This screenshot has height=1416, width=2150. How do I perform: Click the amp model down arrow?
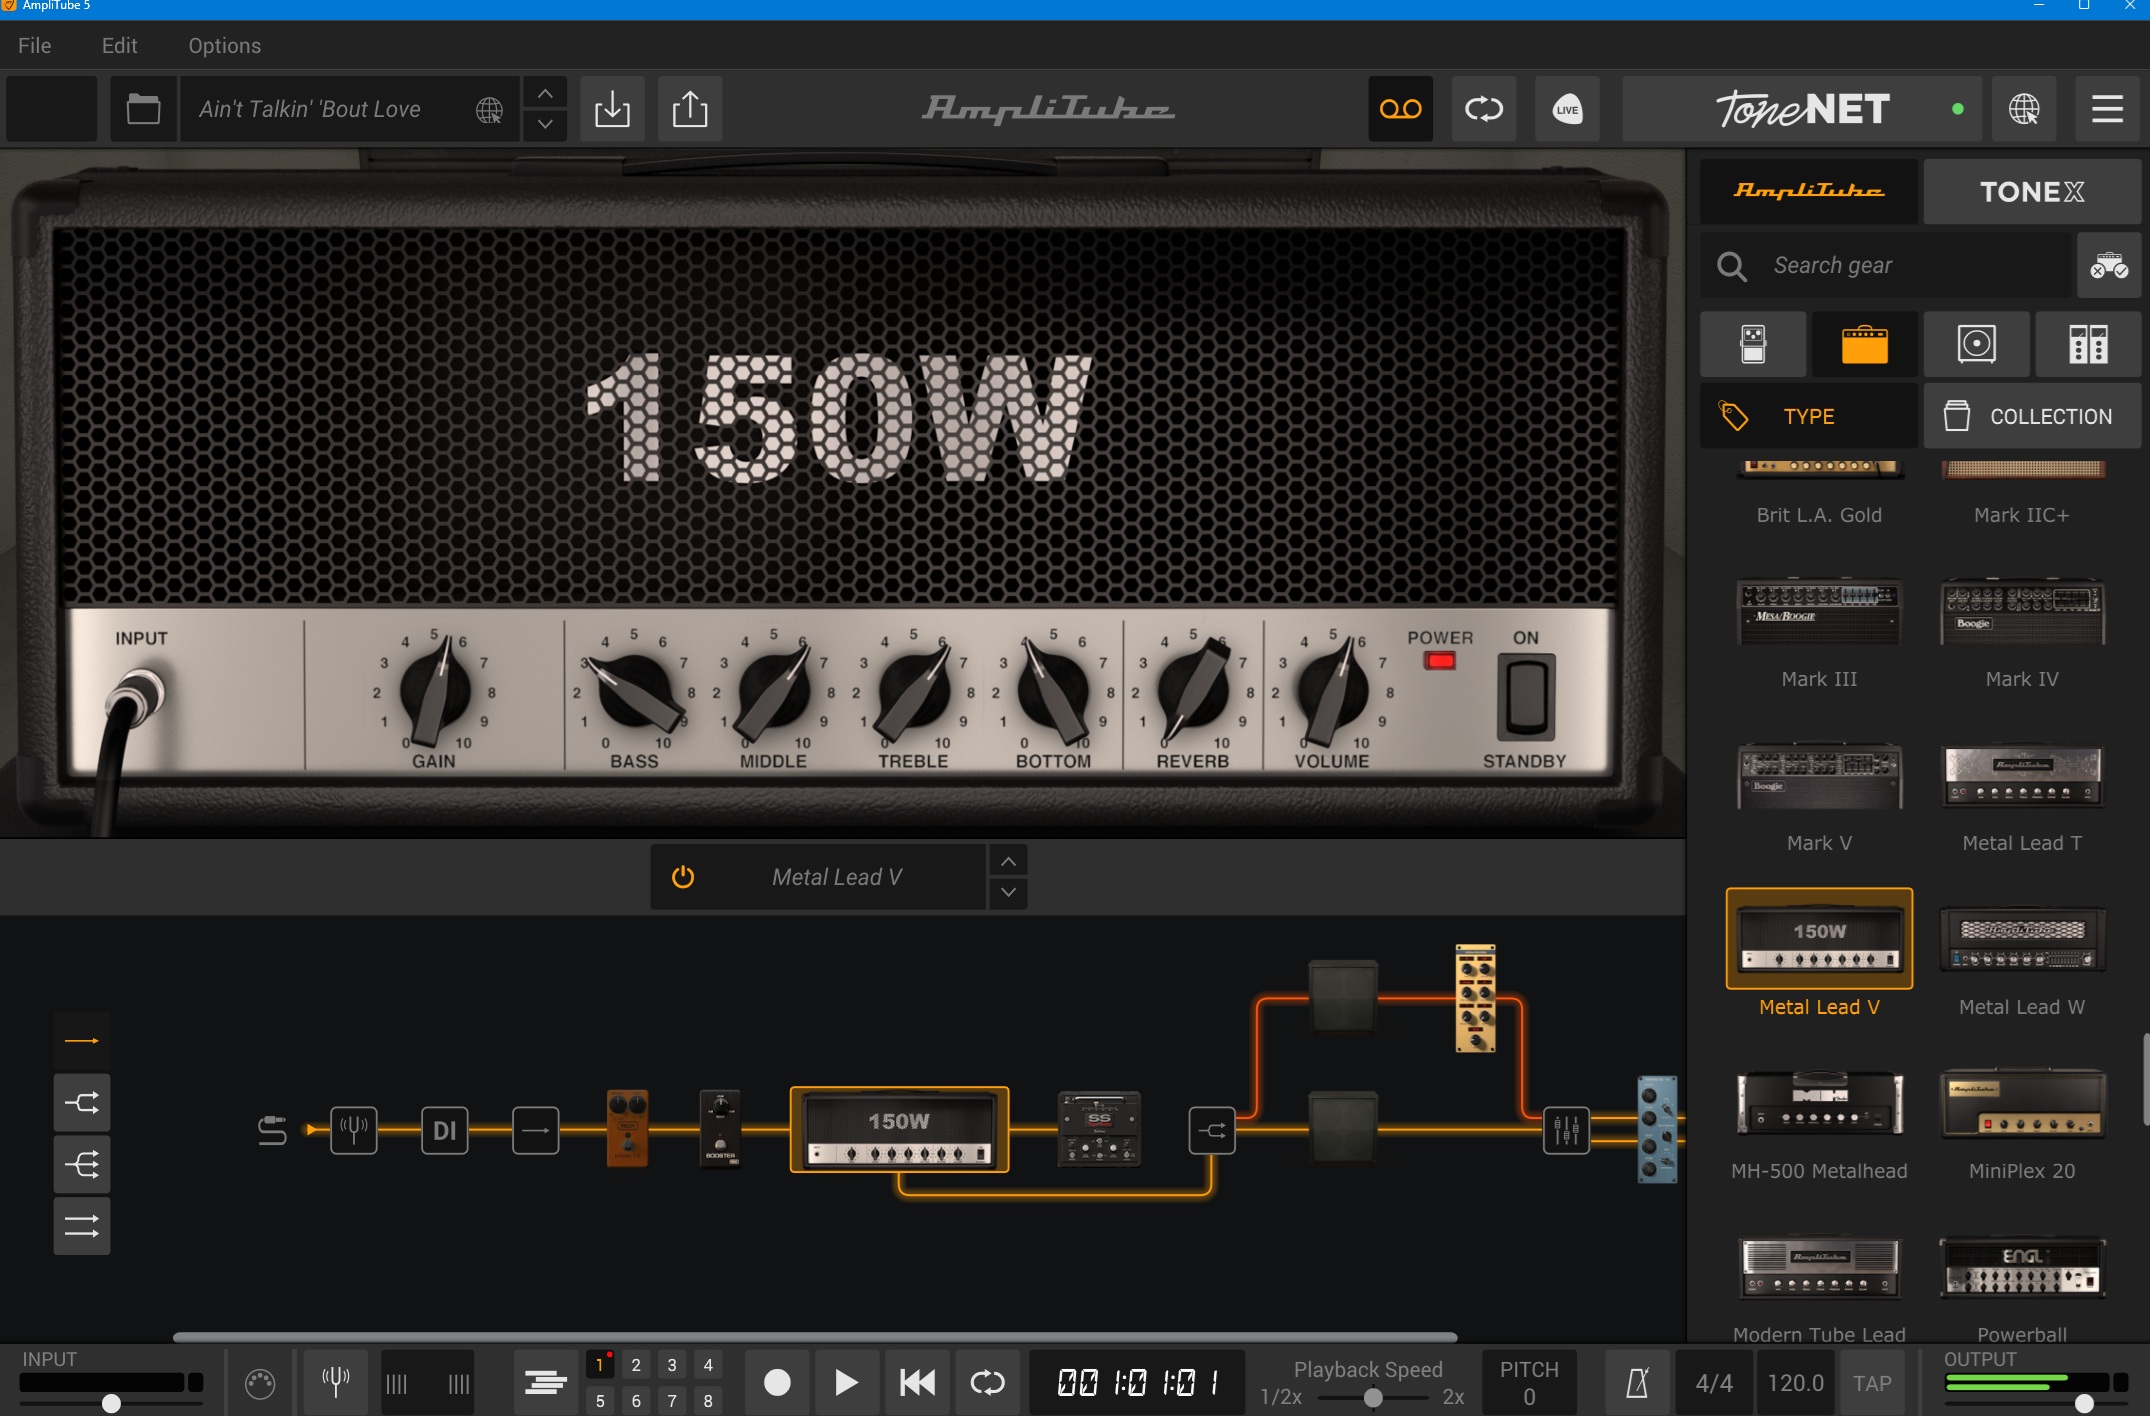1008,892
